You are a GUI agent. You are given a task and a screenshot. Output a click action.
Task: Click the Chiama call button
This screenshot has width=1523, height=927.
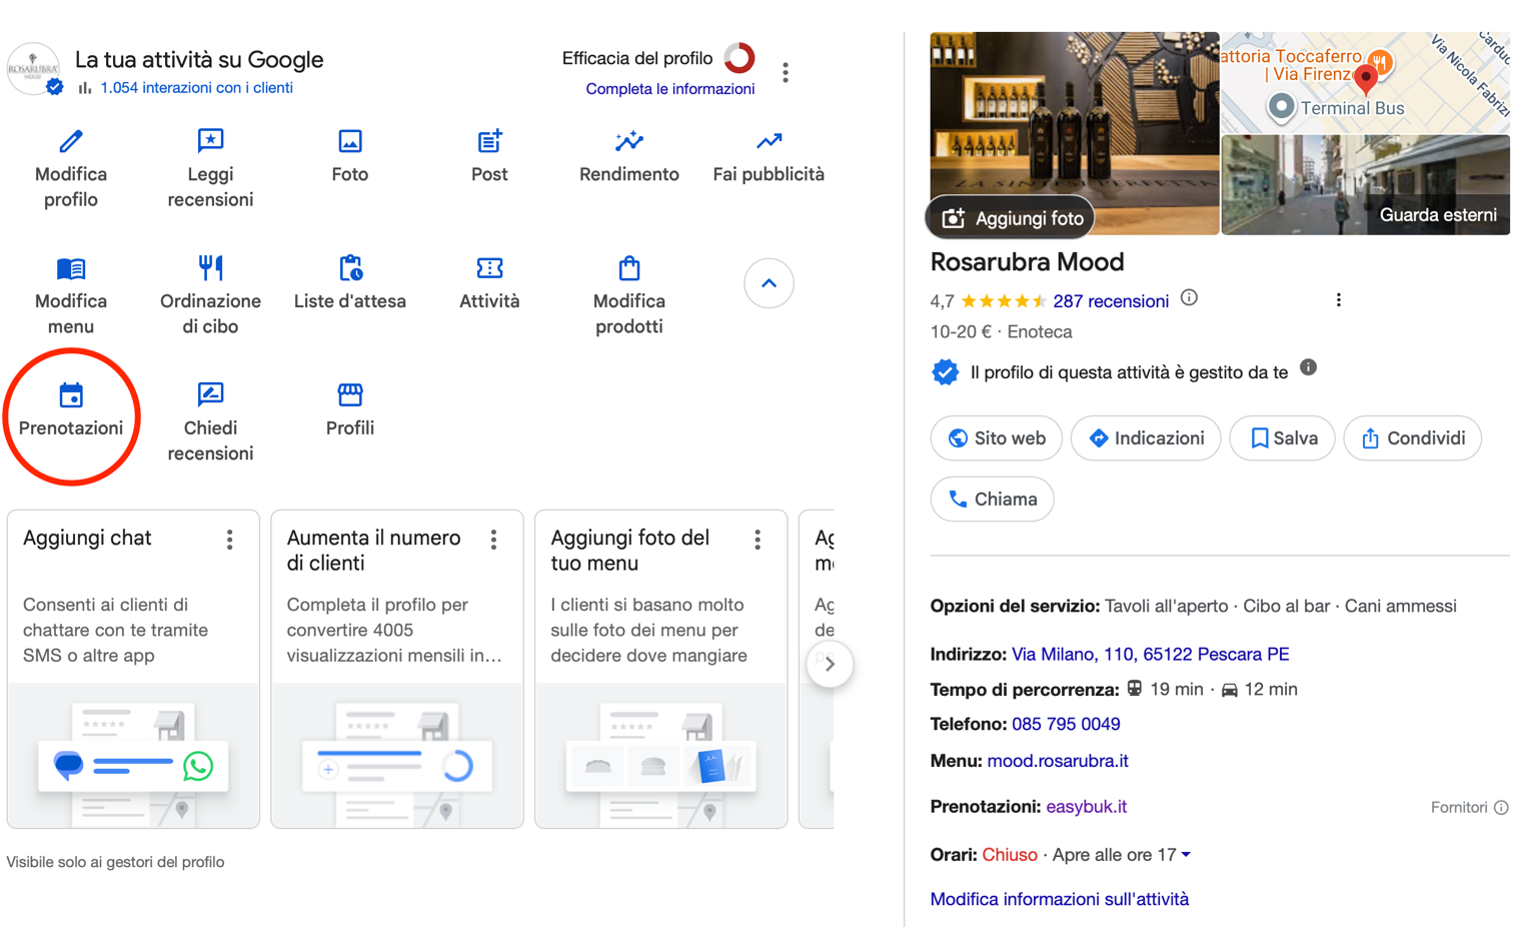[x=992, y=499]
